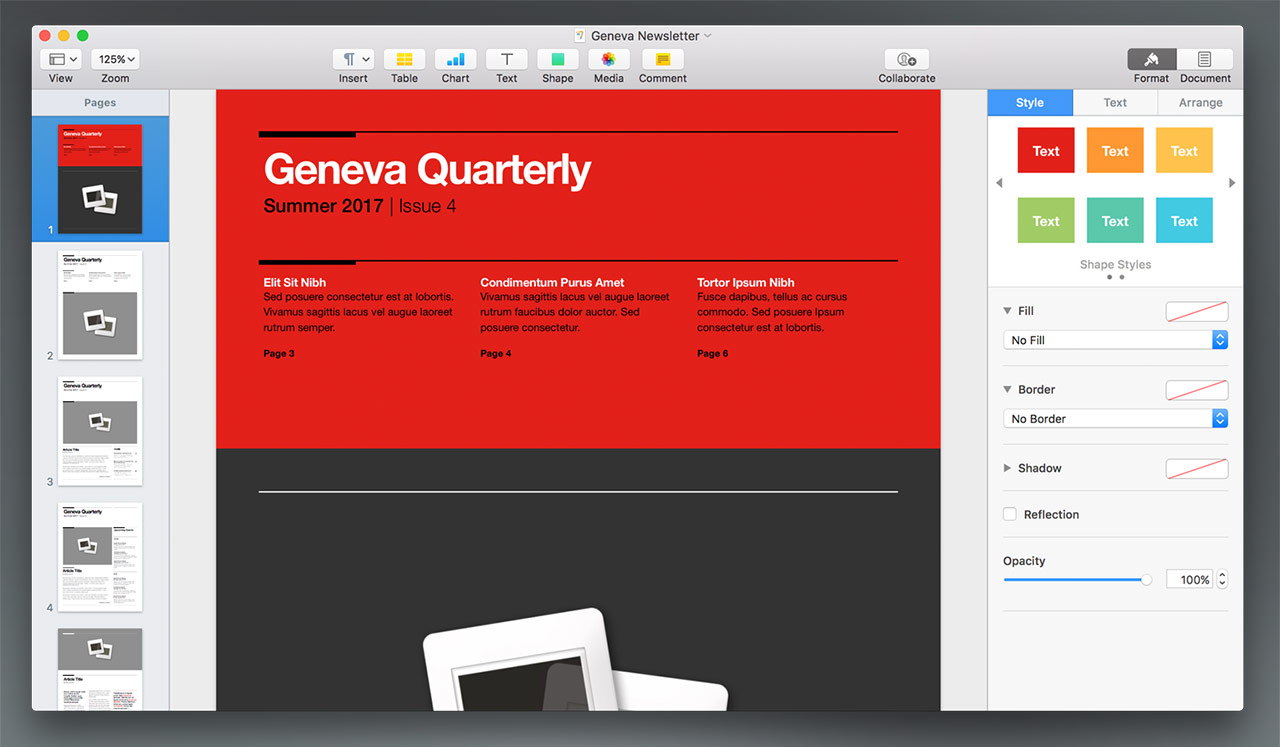Click the Opacity percentage field
1280x747 pixels.
(x=1189, y=580)
